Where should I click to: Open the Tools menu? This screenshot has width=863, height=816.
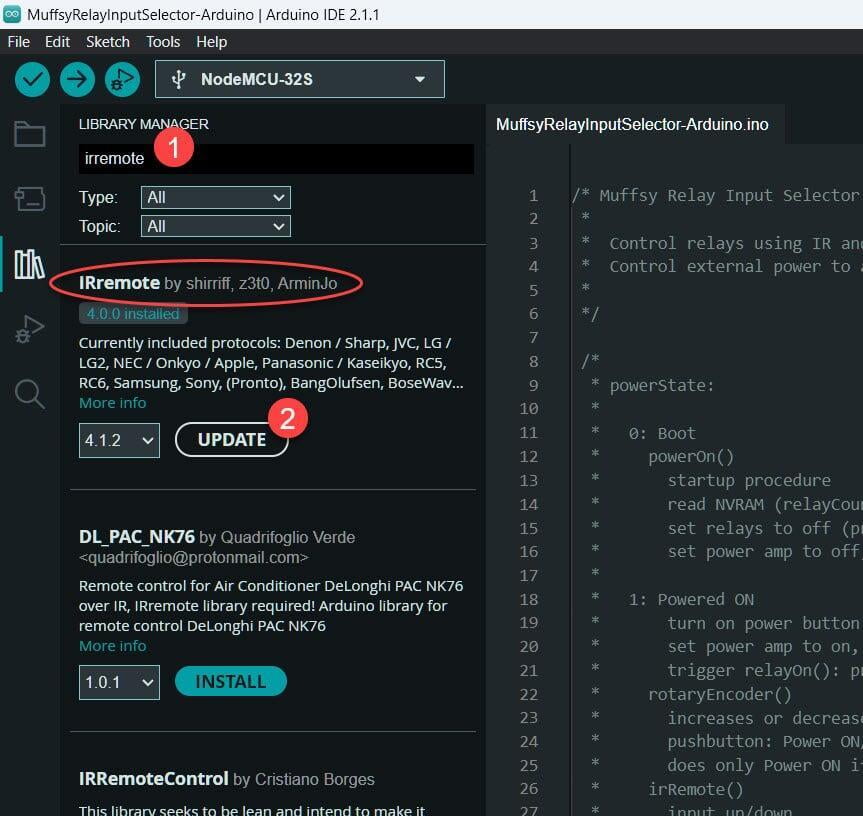coord(163,42)
